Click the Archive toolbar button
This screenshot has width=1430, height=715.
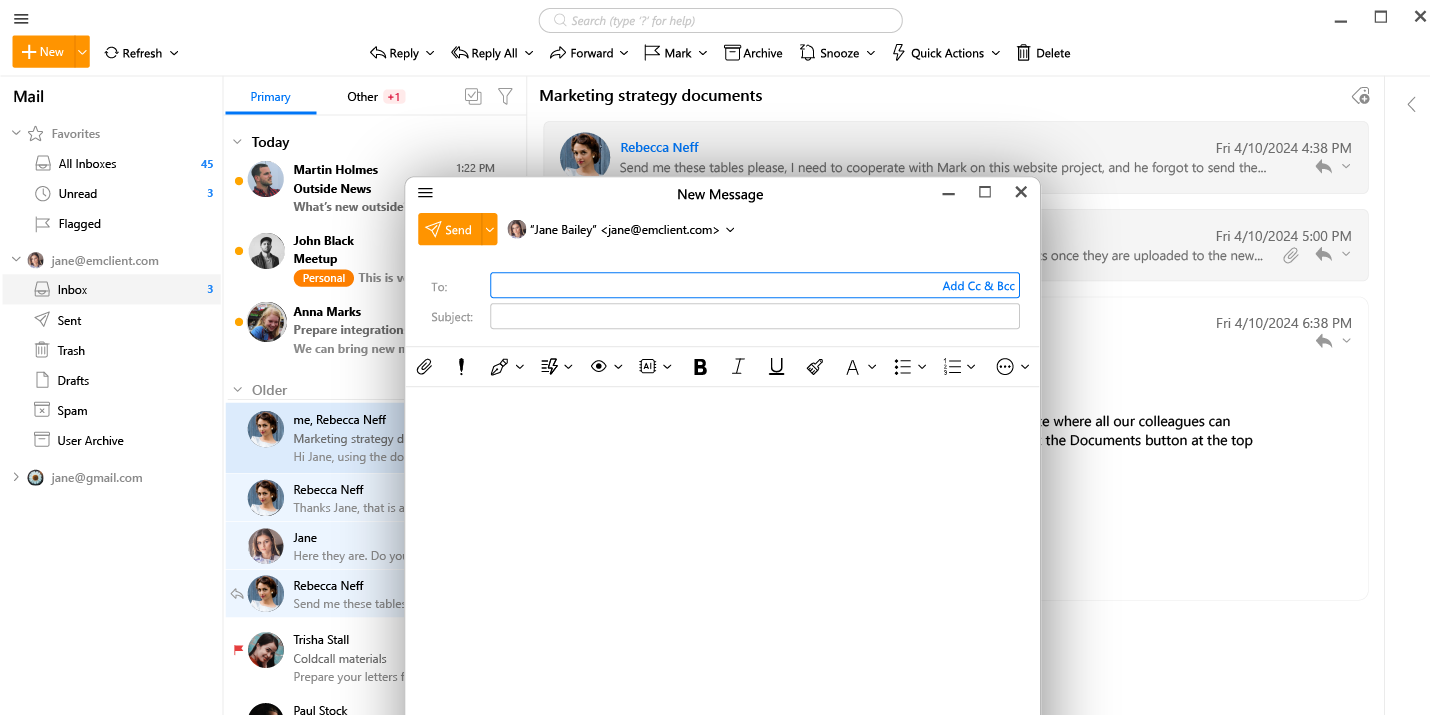tap(753, 53)
